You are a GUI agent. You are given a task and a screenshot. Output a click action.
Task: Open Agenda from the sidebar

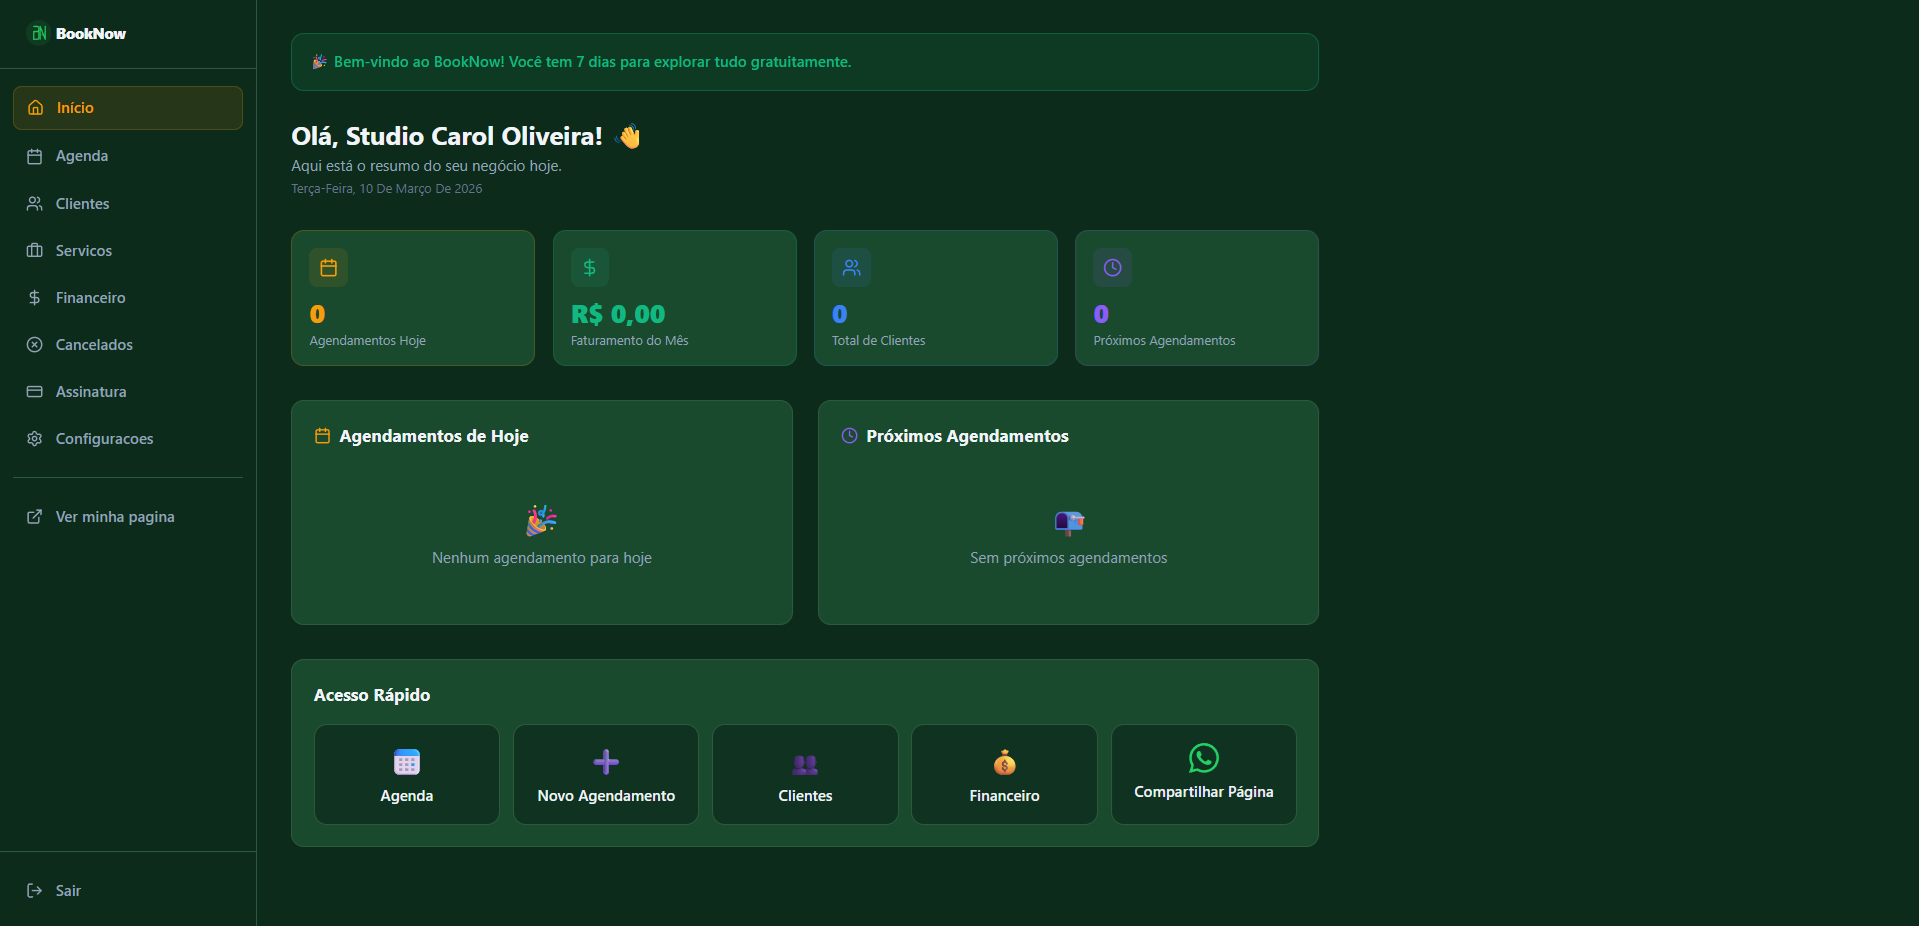point(82,156)
